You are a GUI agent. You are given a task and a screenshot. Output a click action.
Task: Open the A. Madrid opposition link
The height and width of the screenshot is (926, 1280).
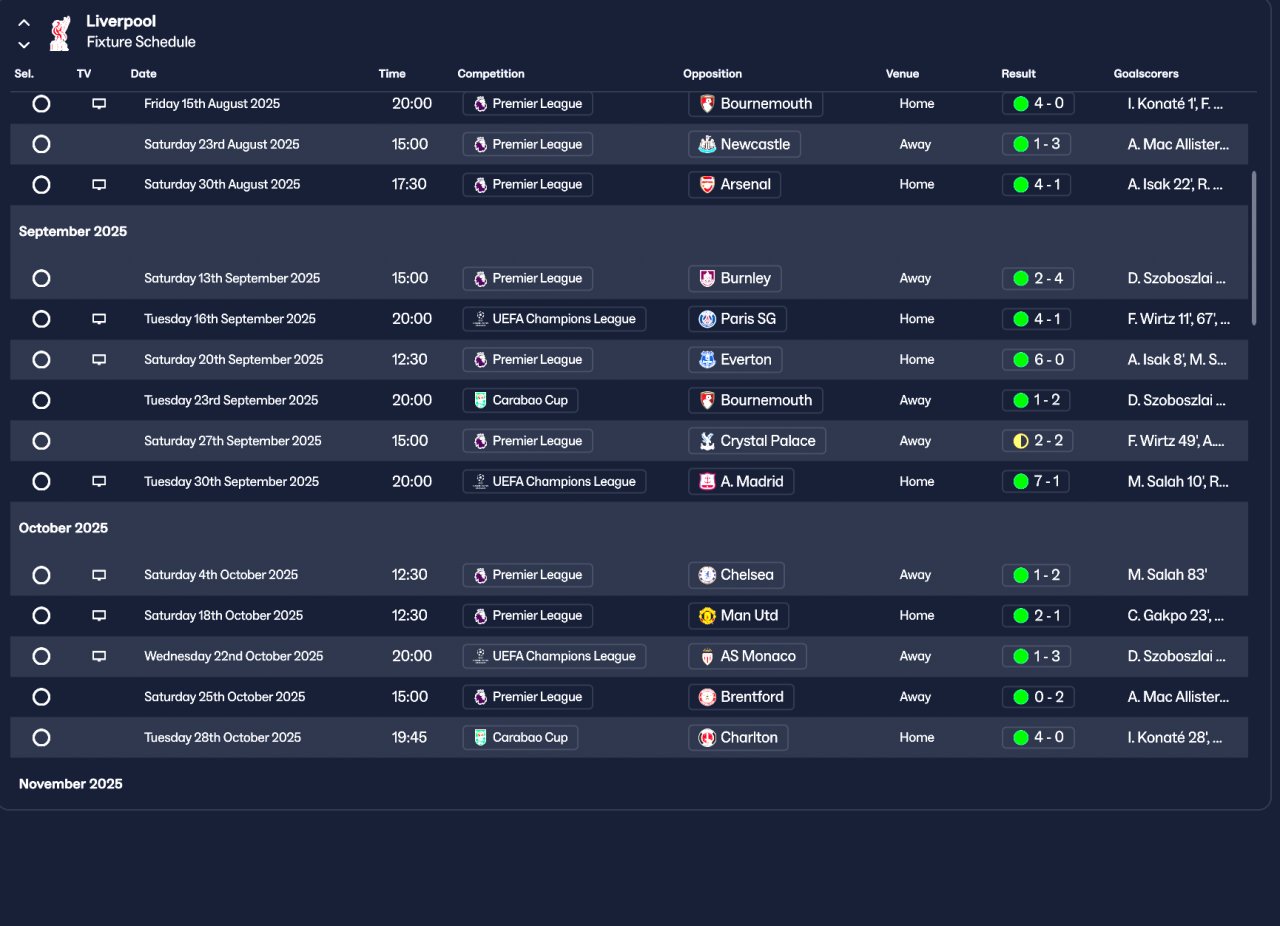coord(742,481)
